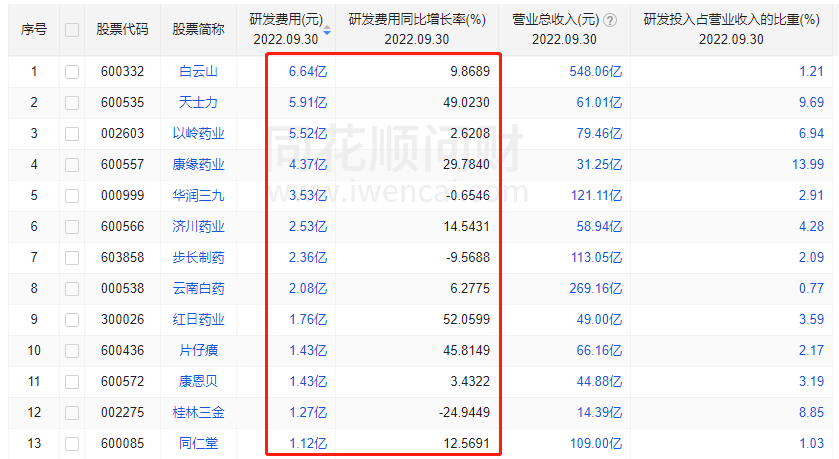Click stock code 000999
This screenshot has height=459, width=839.
pos(122,196)
